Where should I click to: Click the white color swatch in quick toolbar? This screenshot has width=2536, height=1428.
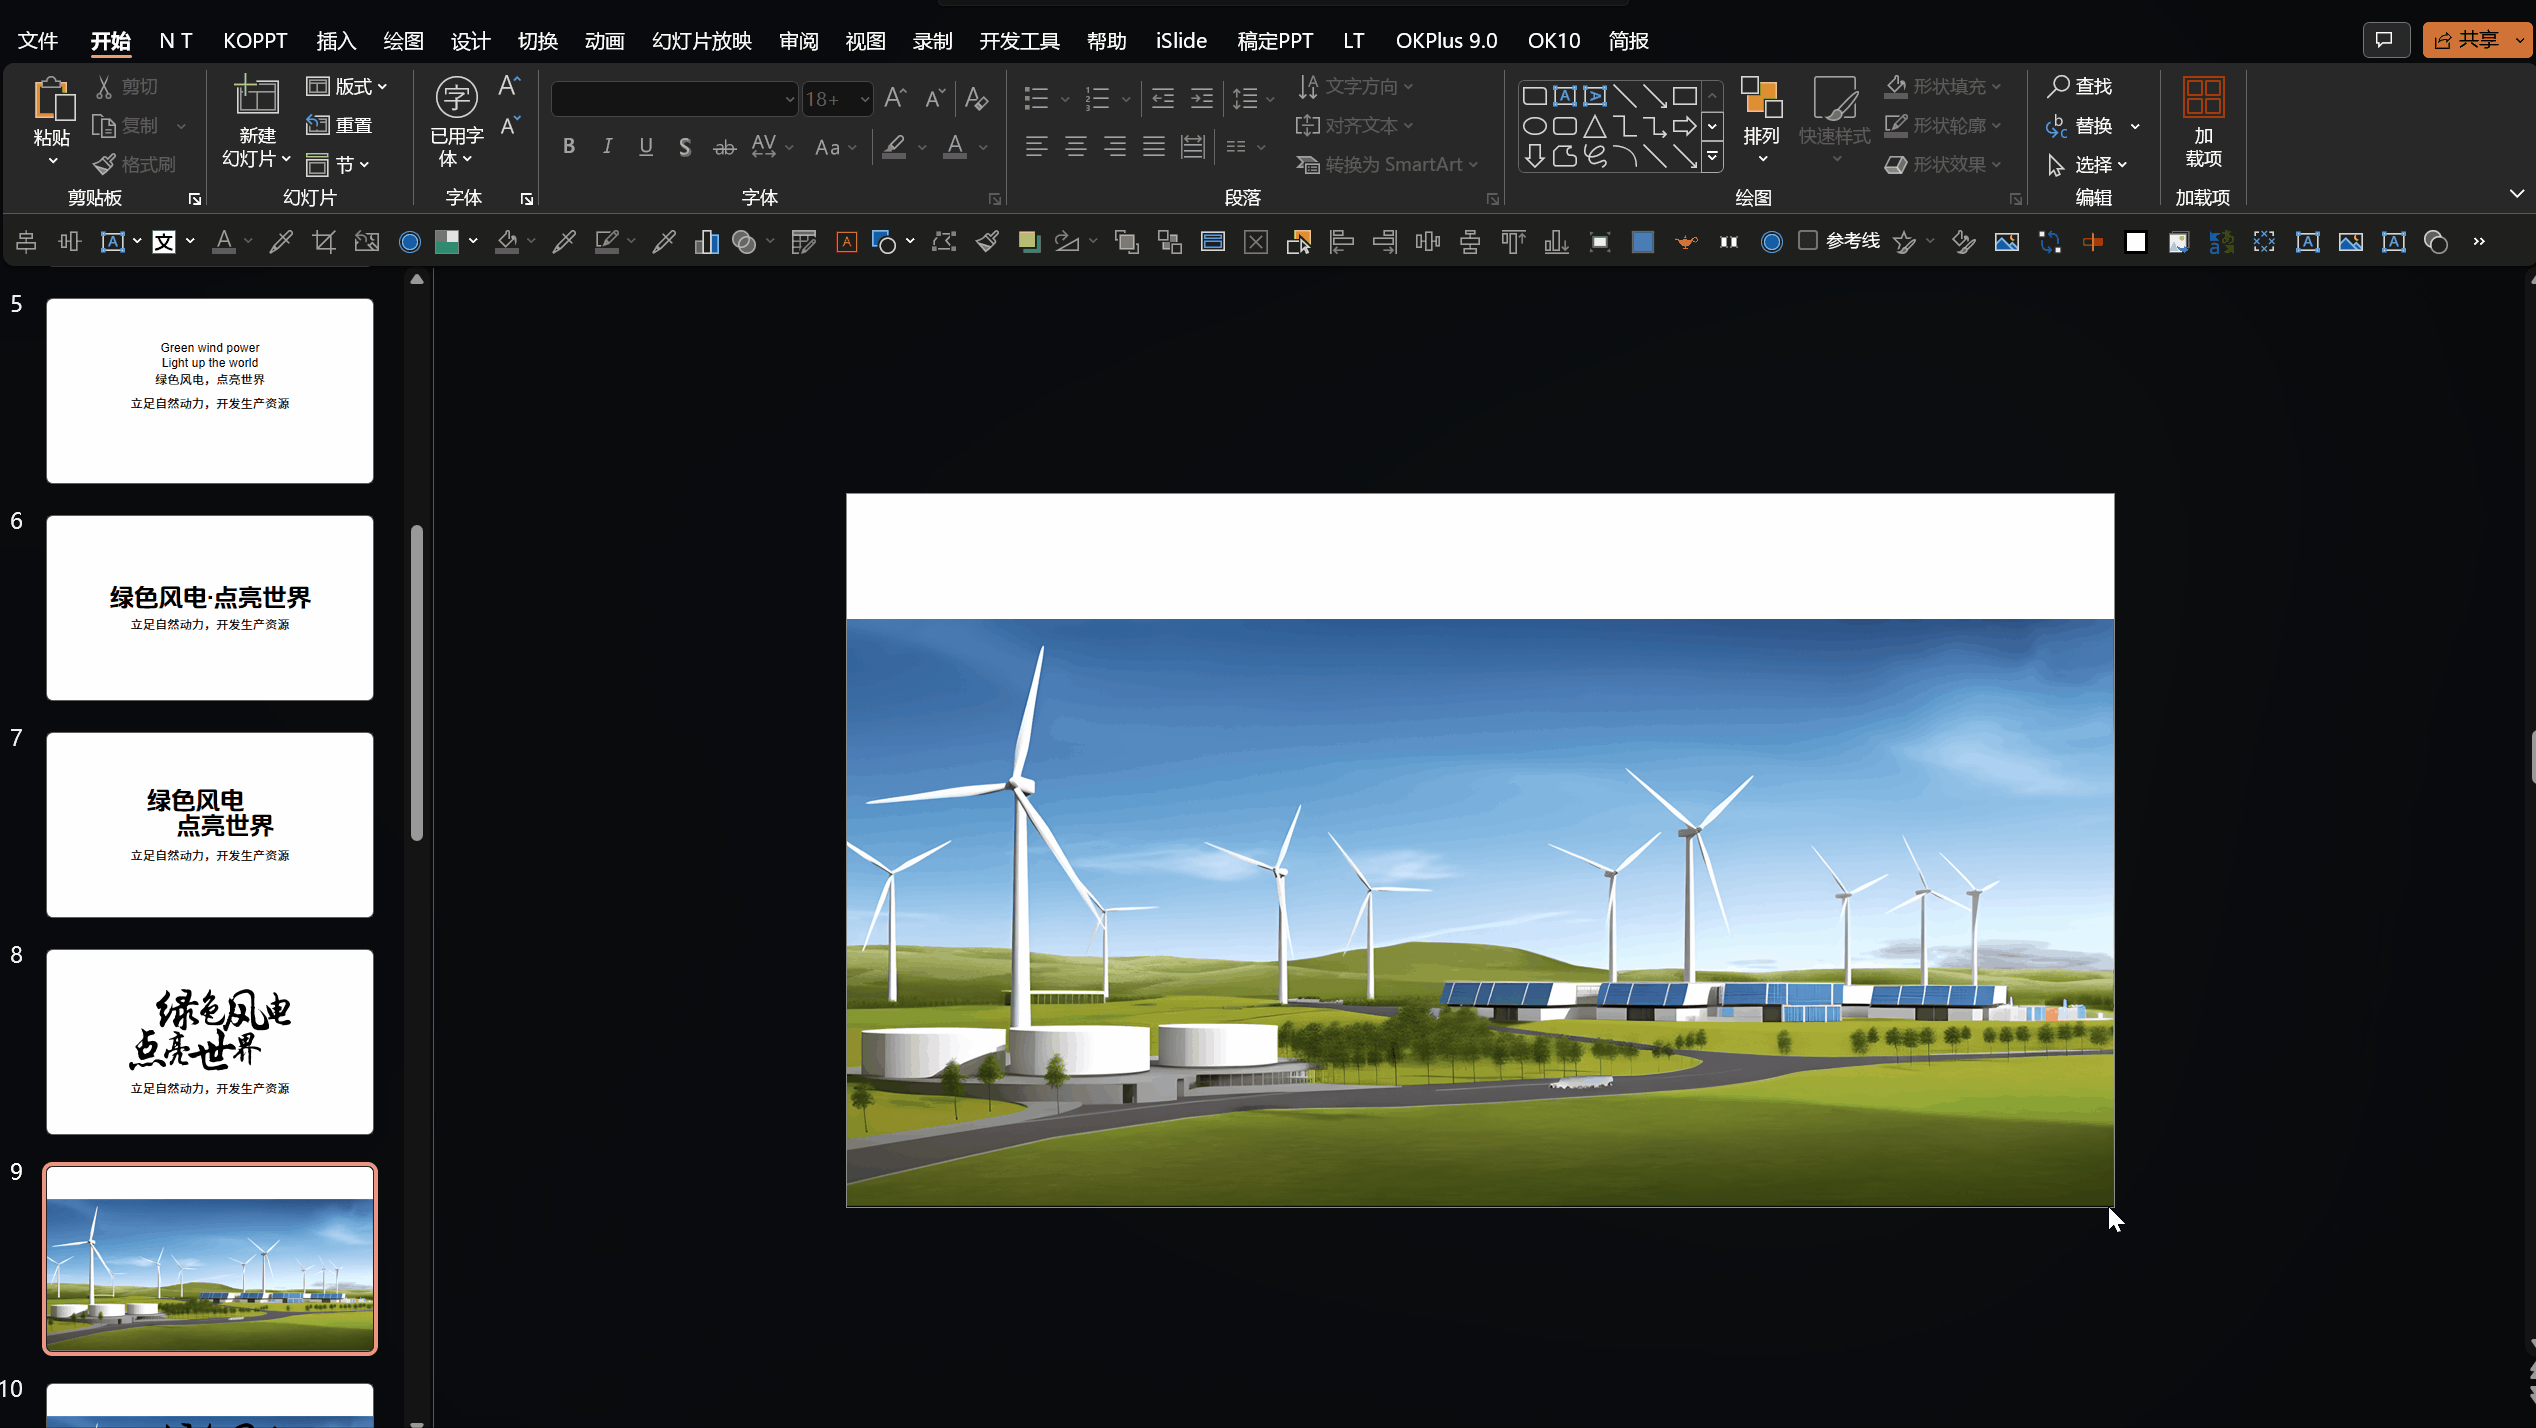[x=2135, y=241]
